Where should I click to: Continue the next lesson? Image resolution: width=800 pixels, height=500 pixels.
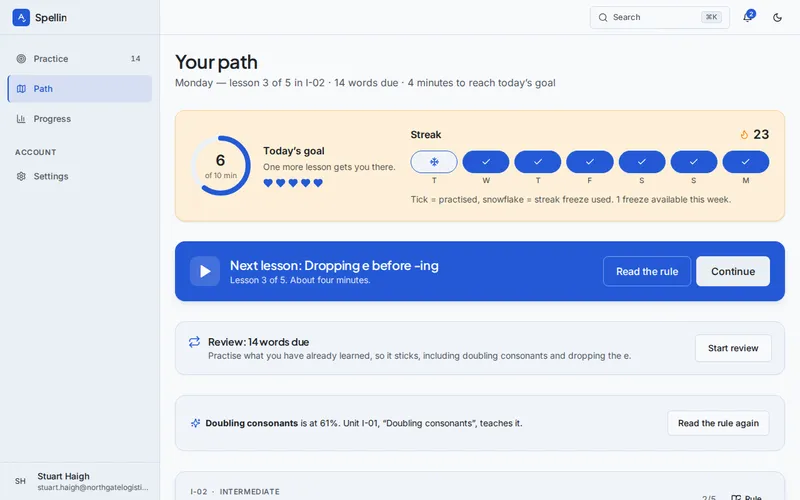point(733,271)
